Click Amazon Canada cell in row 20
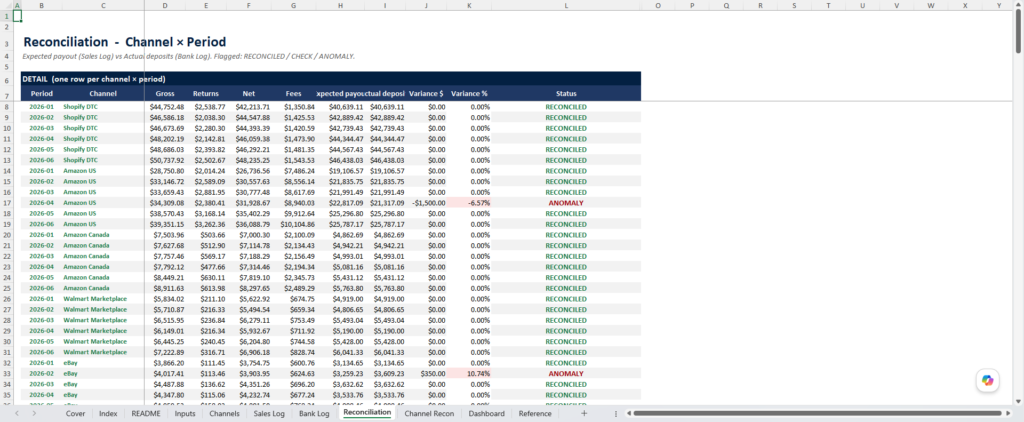Screen dimensions: 1024x422 pos(103,235)
